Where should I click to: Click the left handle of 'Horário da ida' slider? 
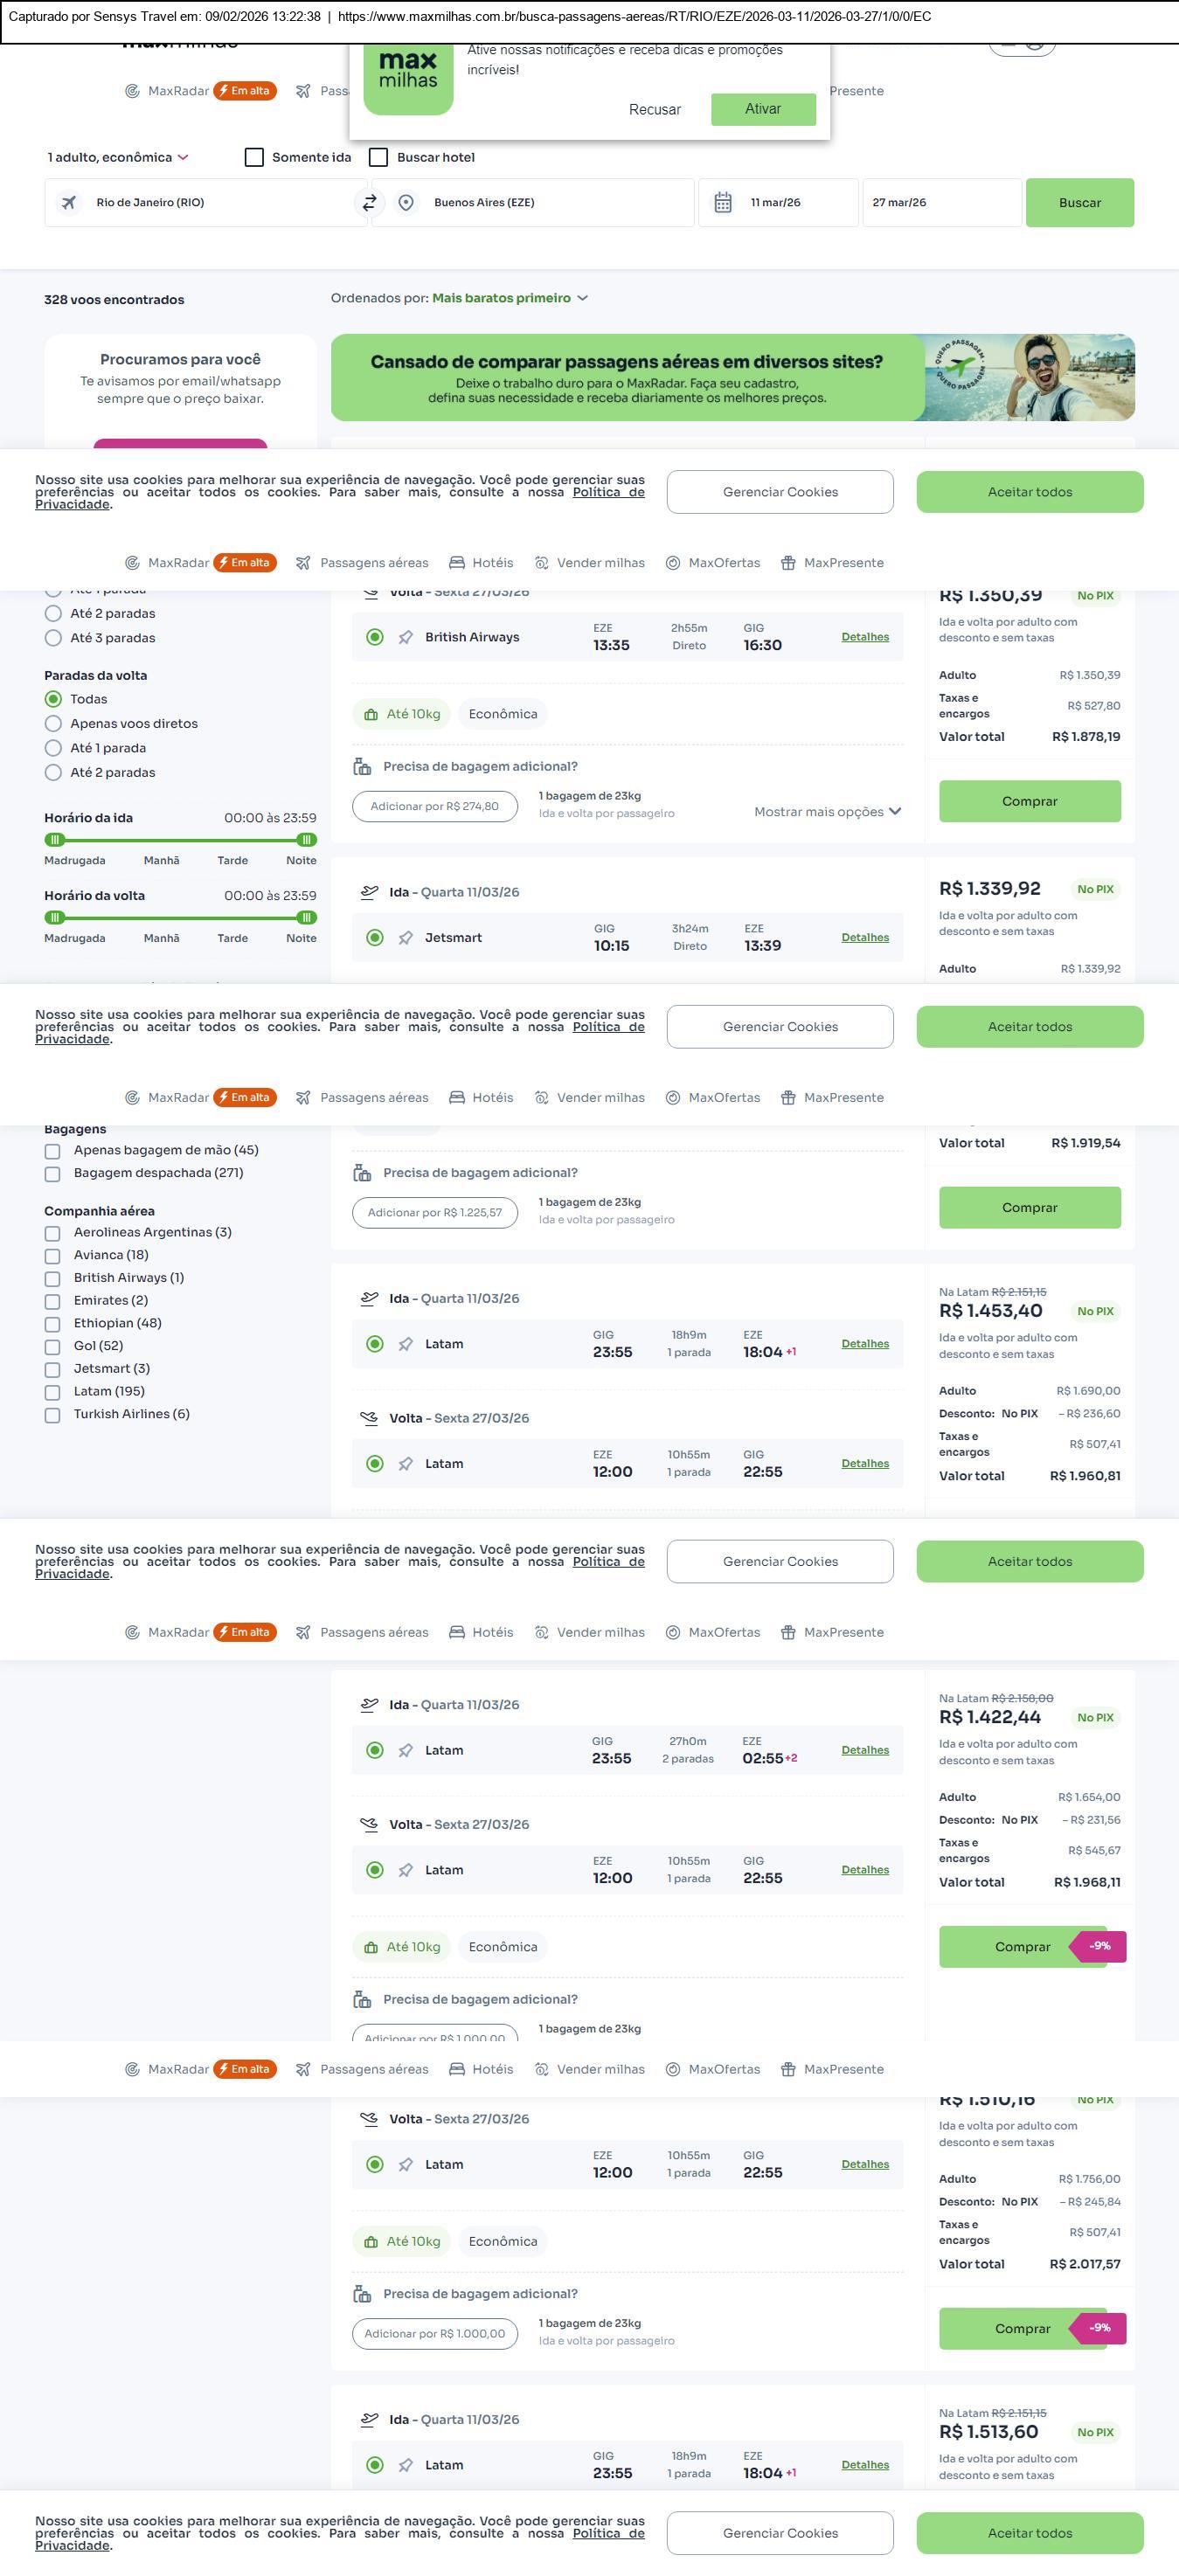click(x=56, y=840)
